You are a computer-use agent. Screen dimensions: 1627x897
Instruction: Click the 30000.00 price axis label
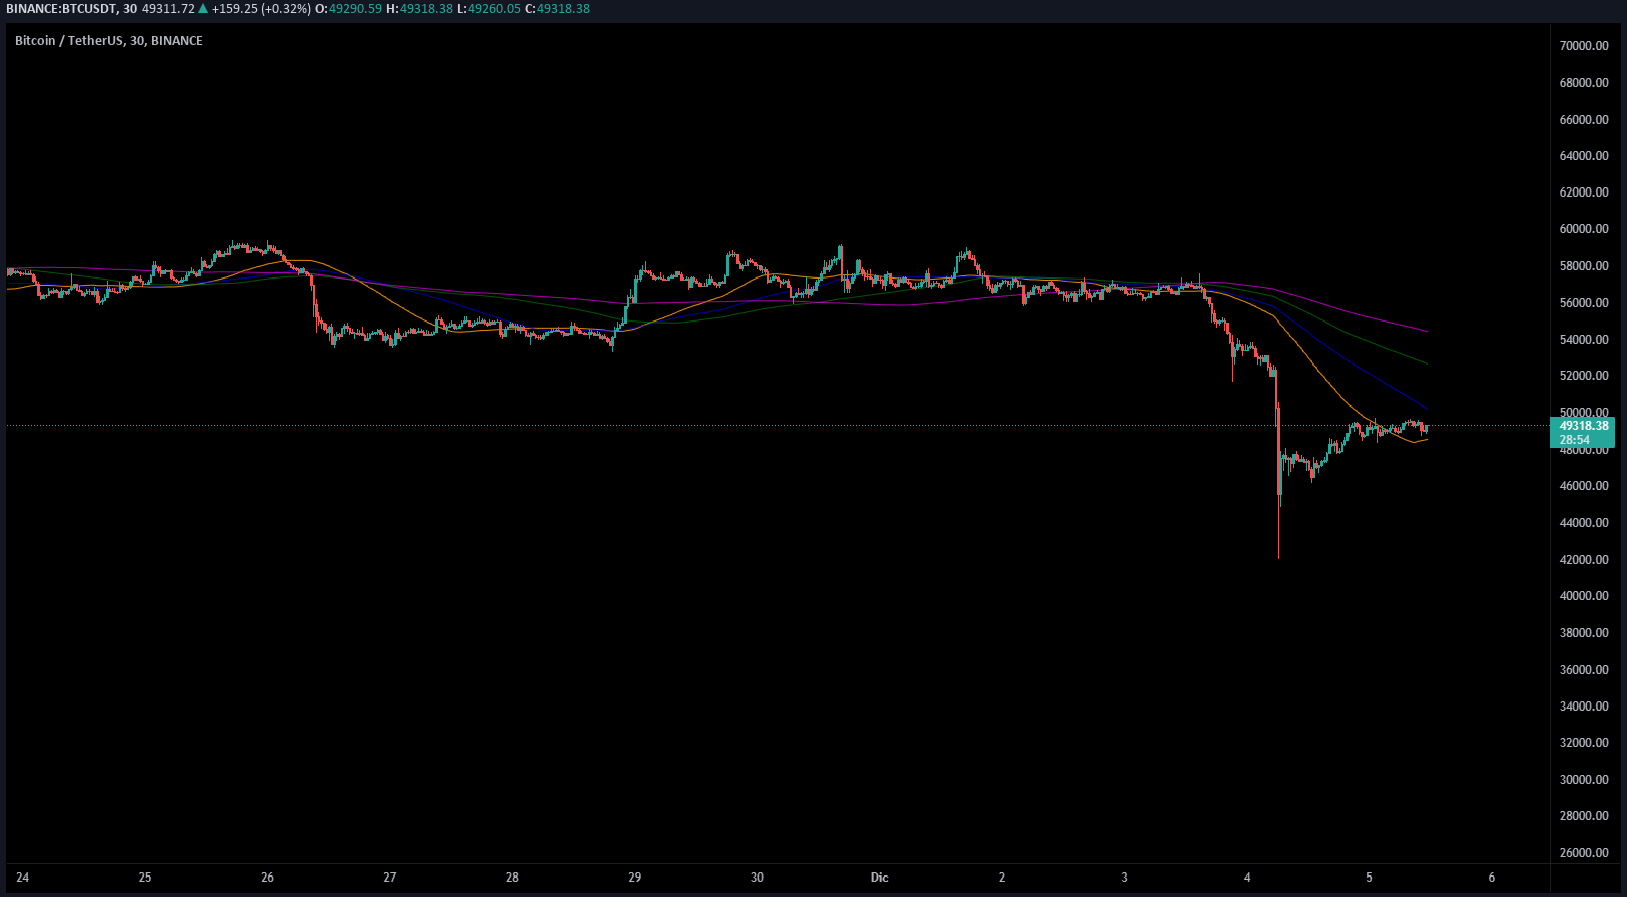(1584, 780)
